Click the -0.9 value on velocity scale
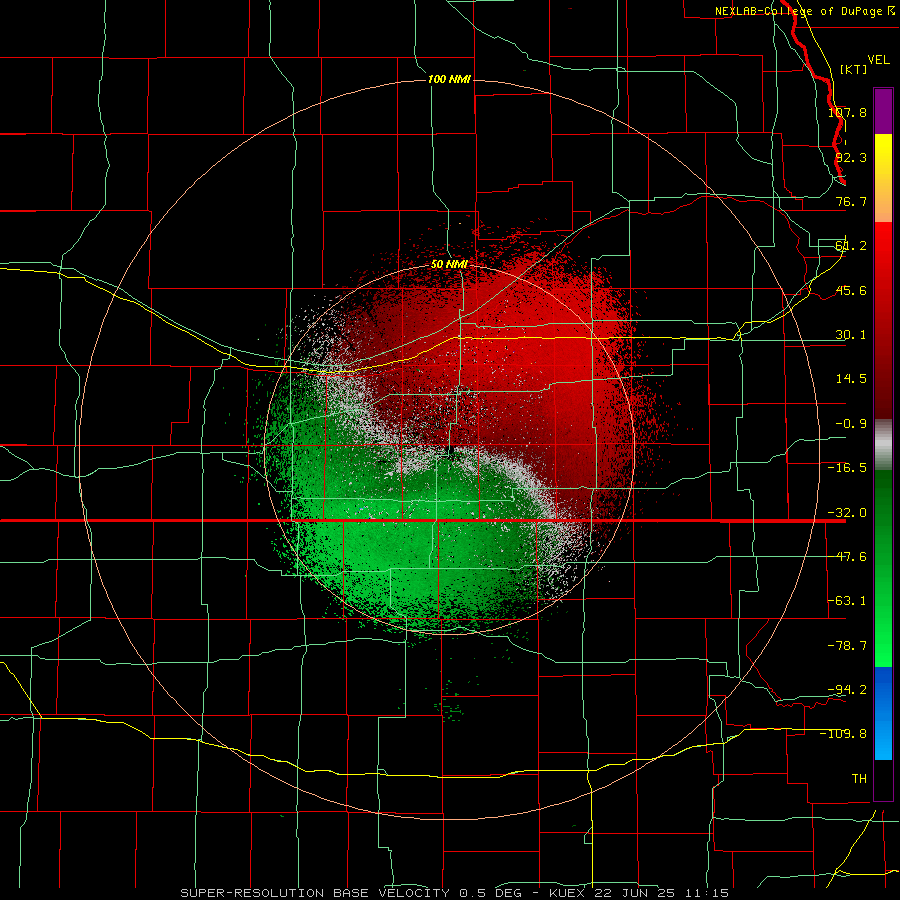Viewport: 900px width, 900px height. pyautogui.click(x=851, y=424)
